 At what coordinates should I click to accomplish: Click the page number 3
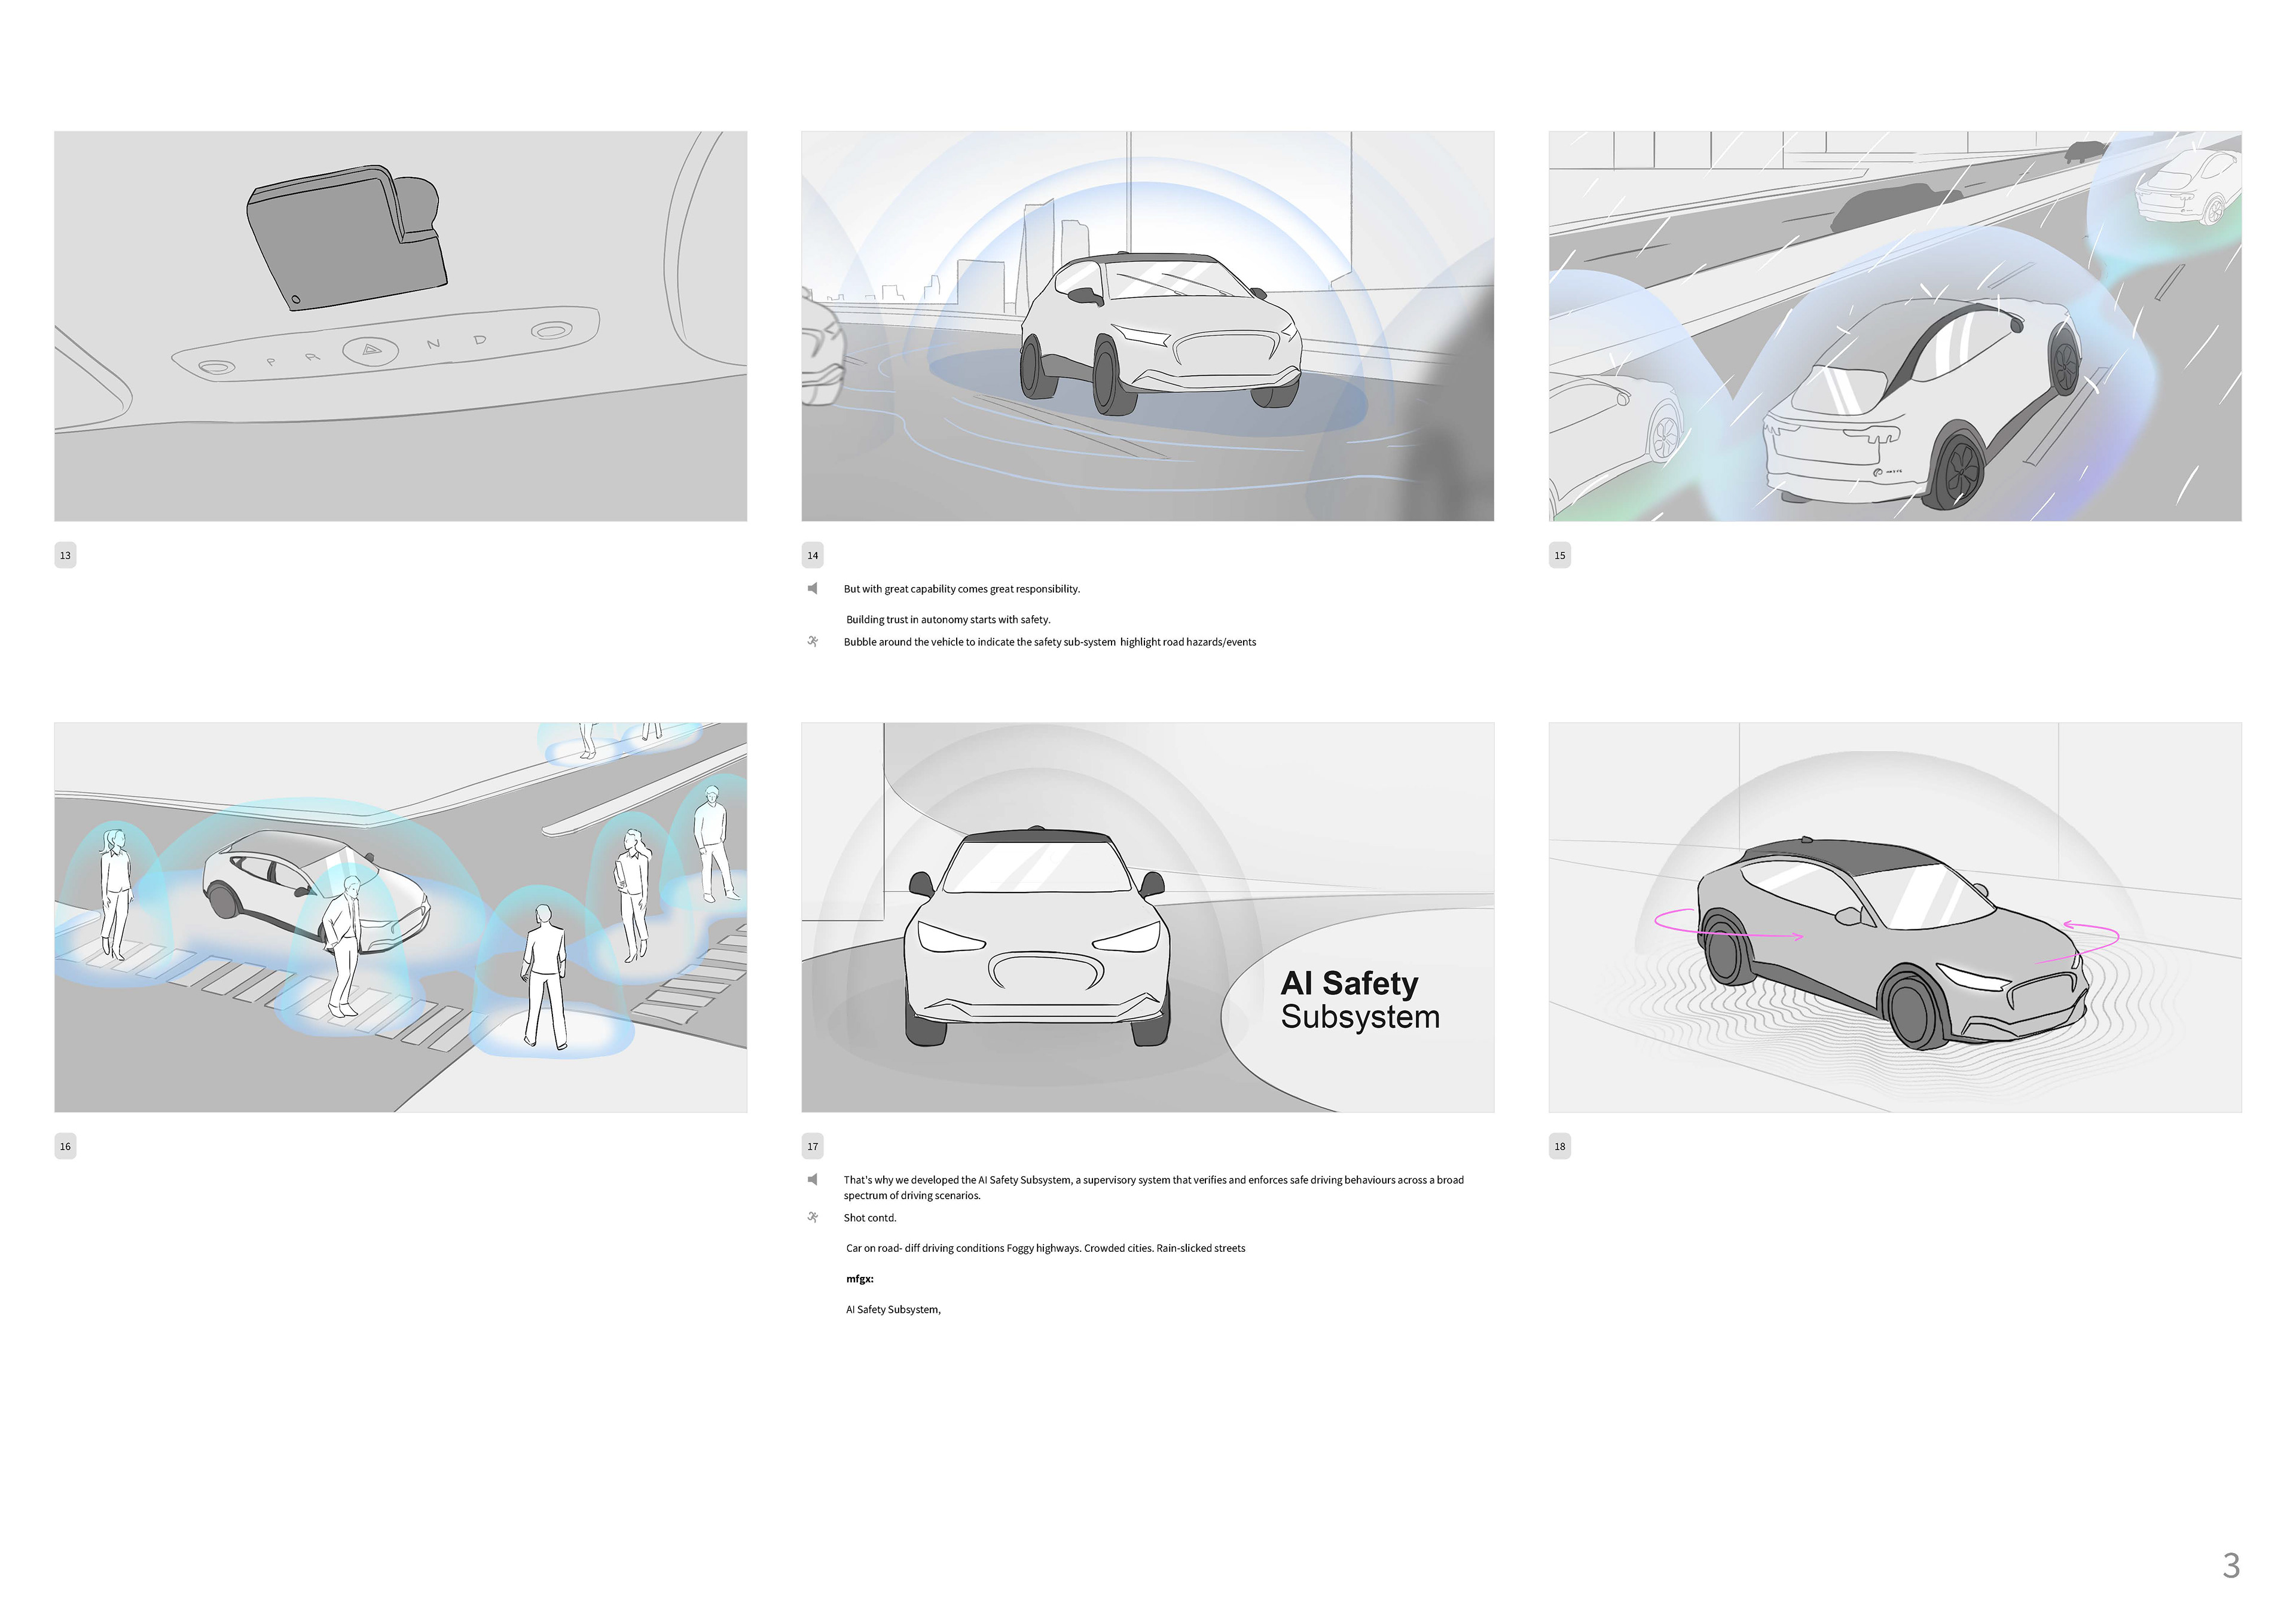[2231, 1565]
